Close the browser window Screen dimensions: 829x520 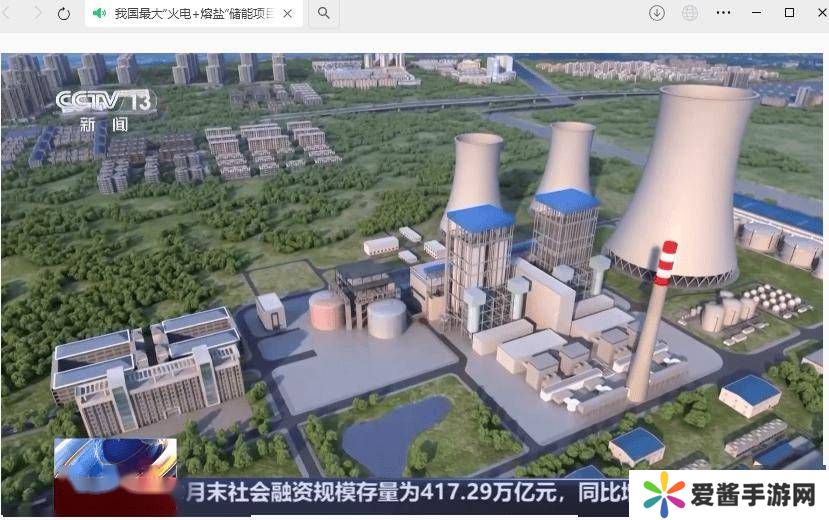[816, 13]
